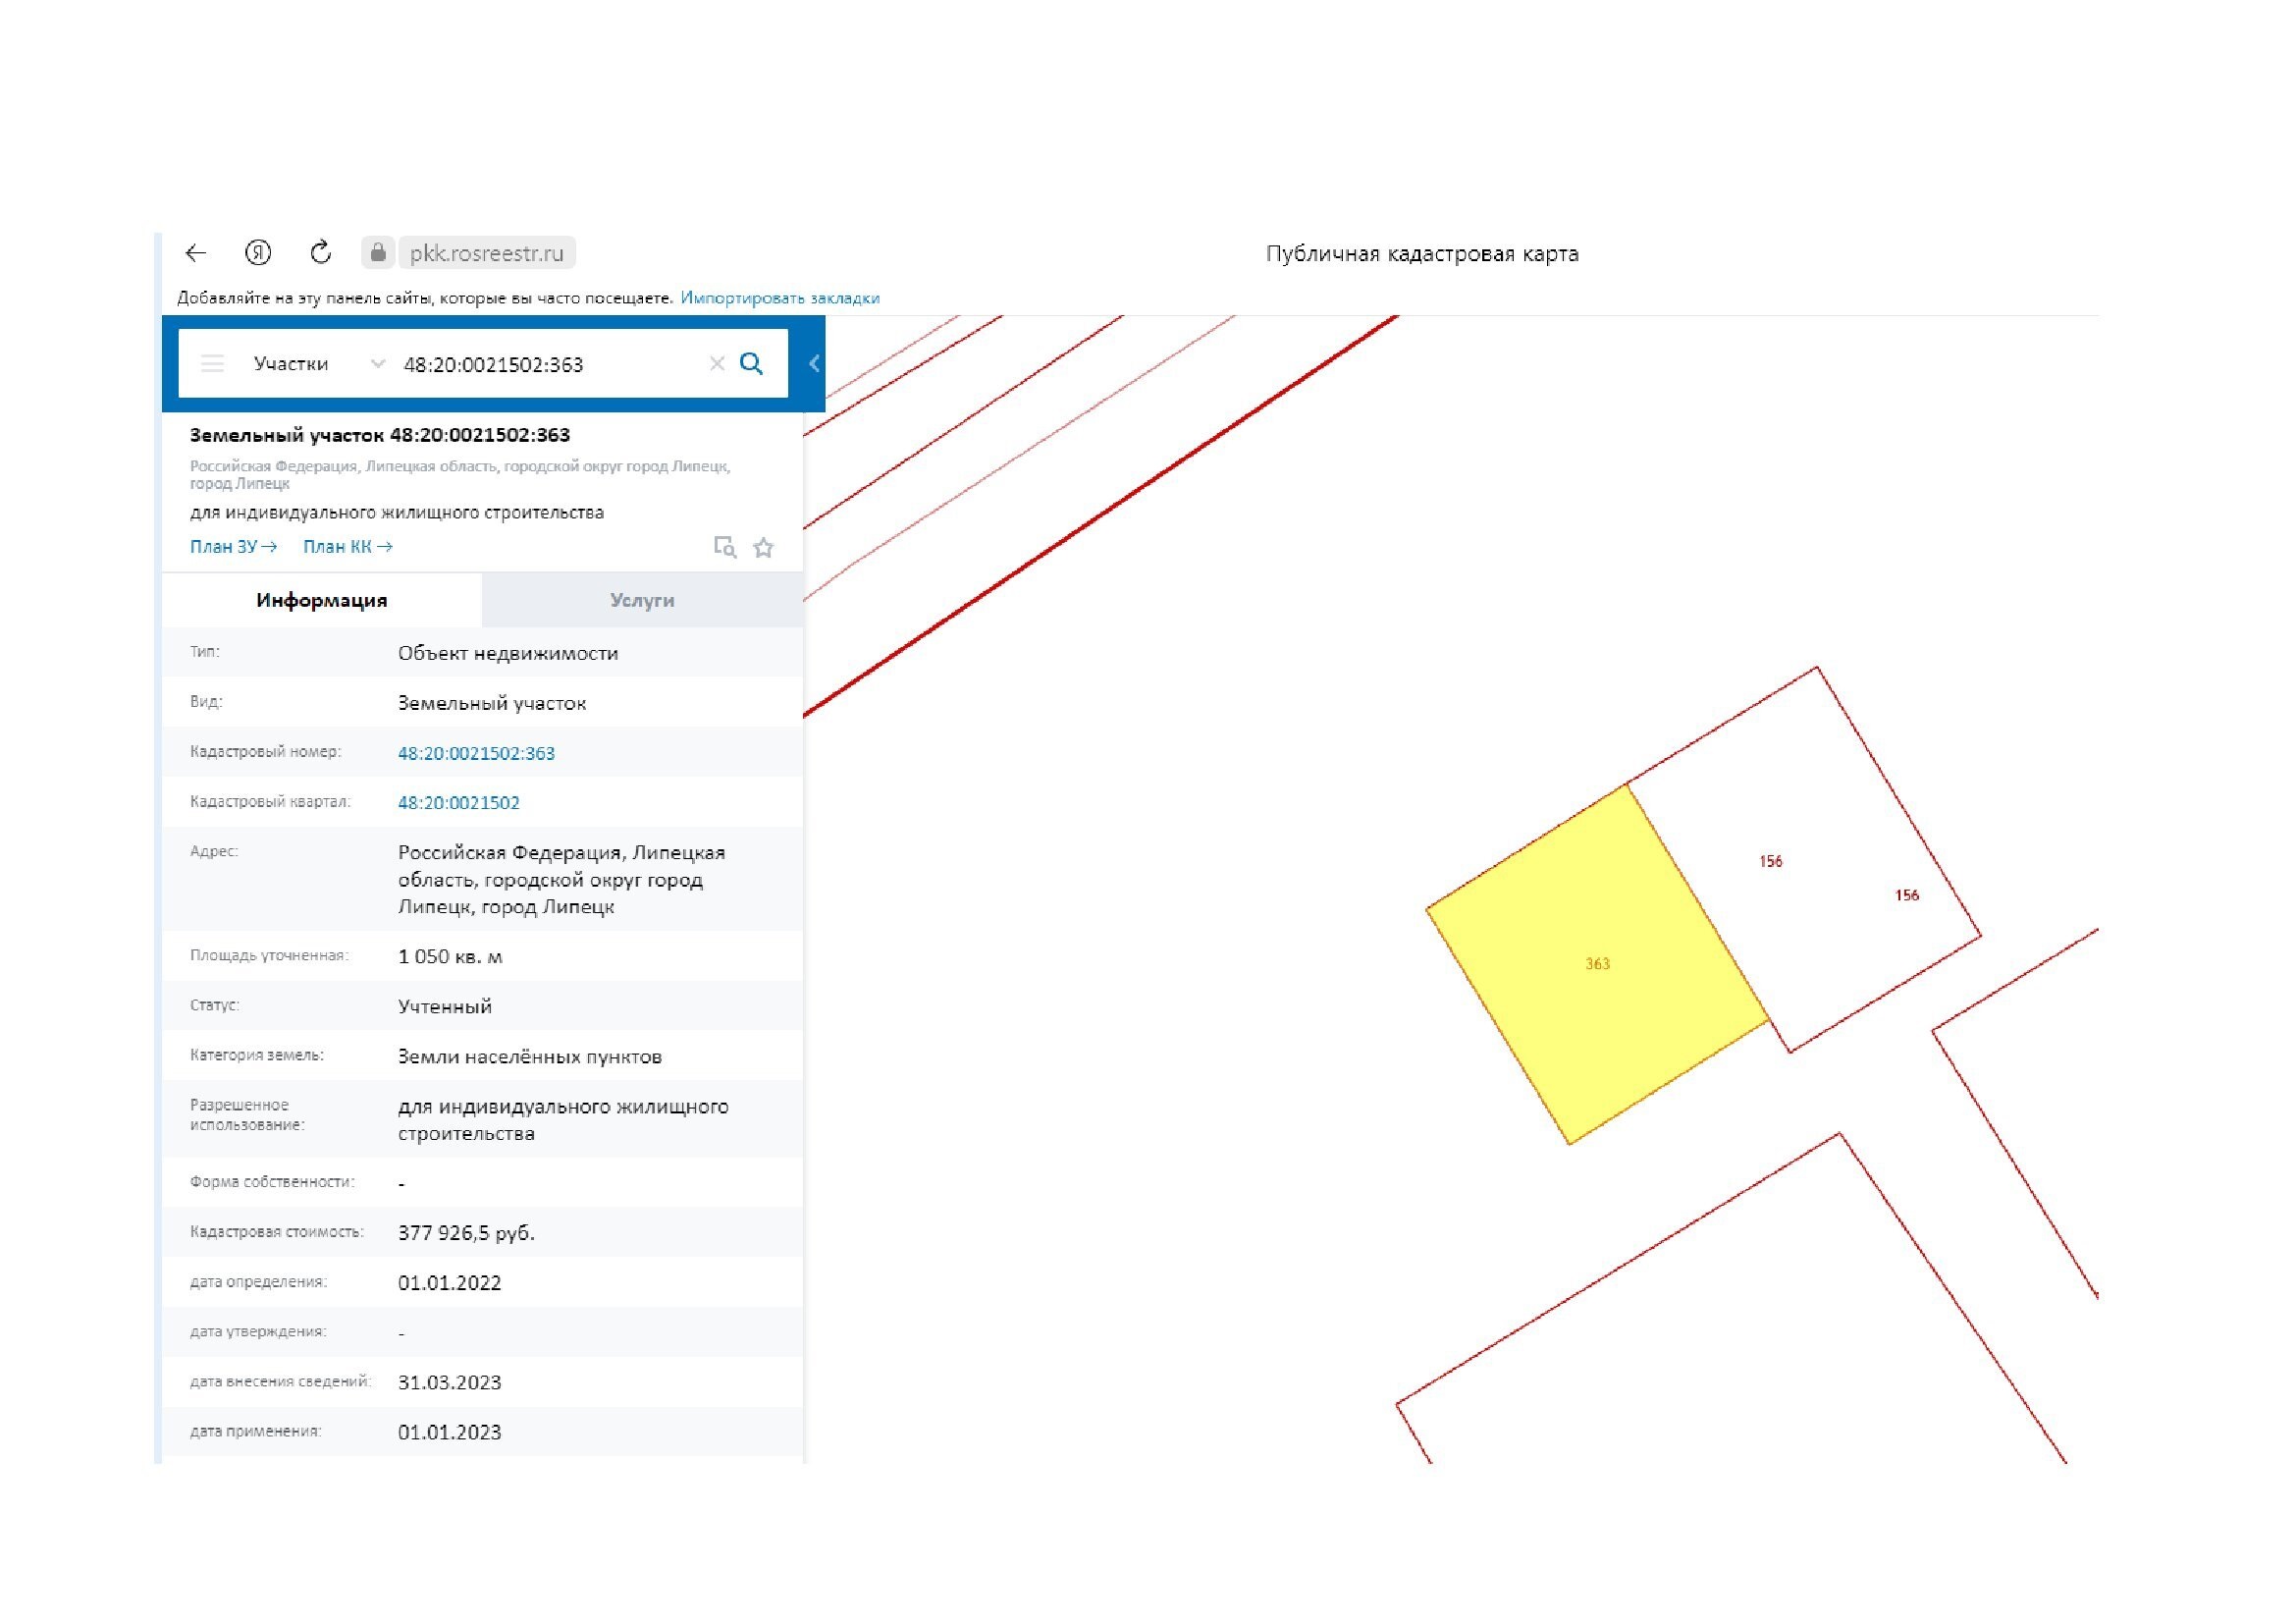
Task: Reload the page with refresh icon
Action: [x=320, y=252]
